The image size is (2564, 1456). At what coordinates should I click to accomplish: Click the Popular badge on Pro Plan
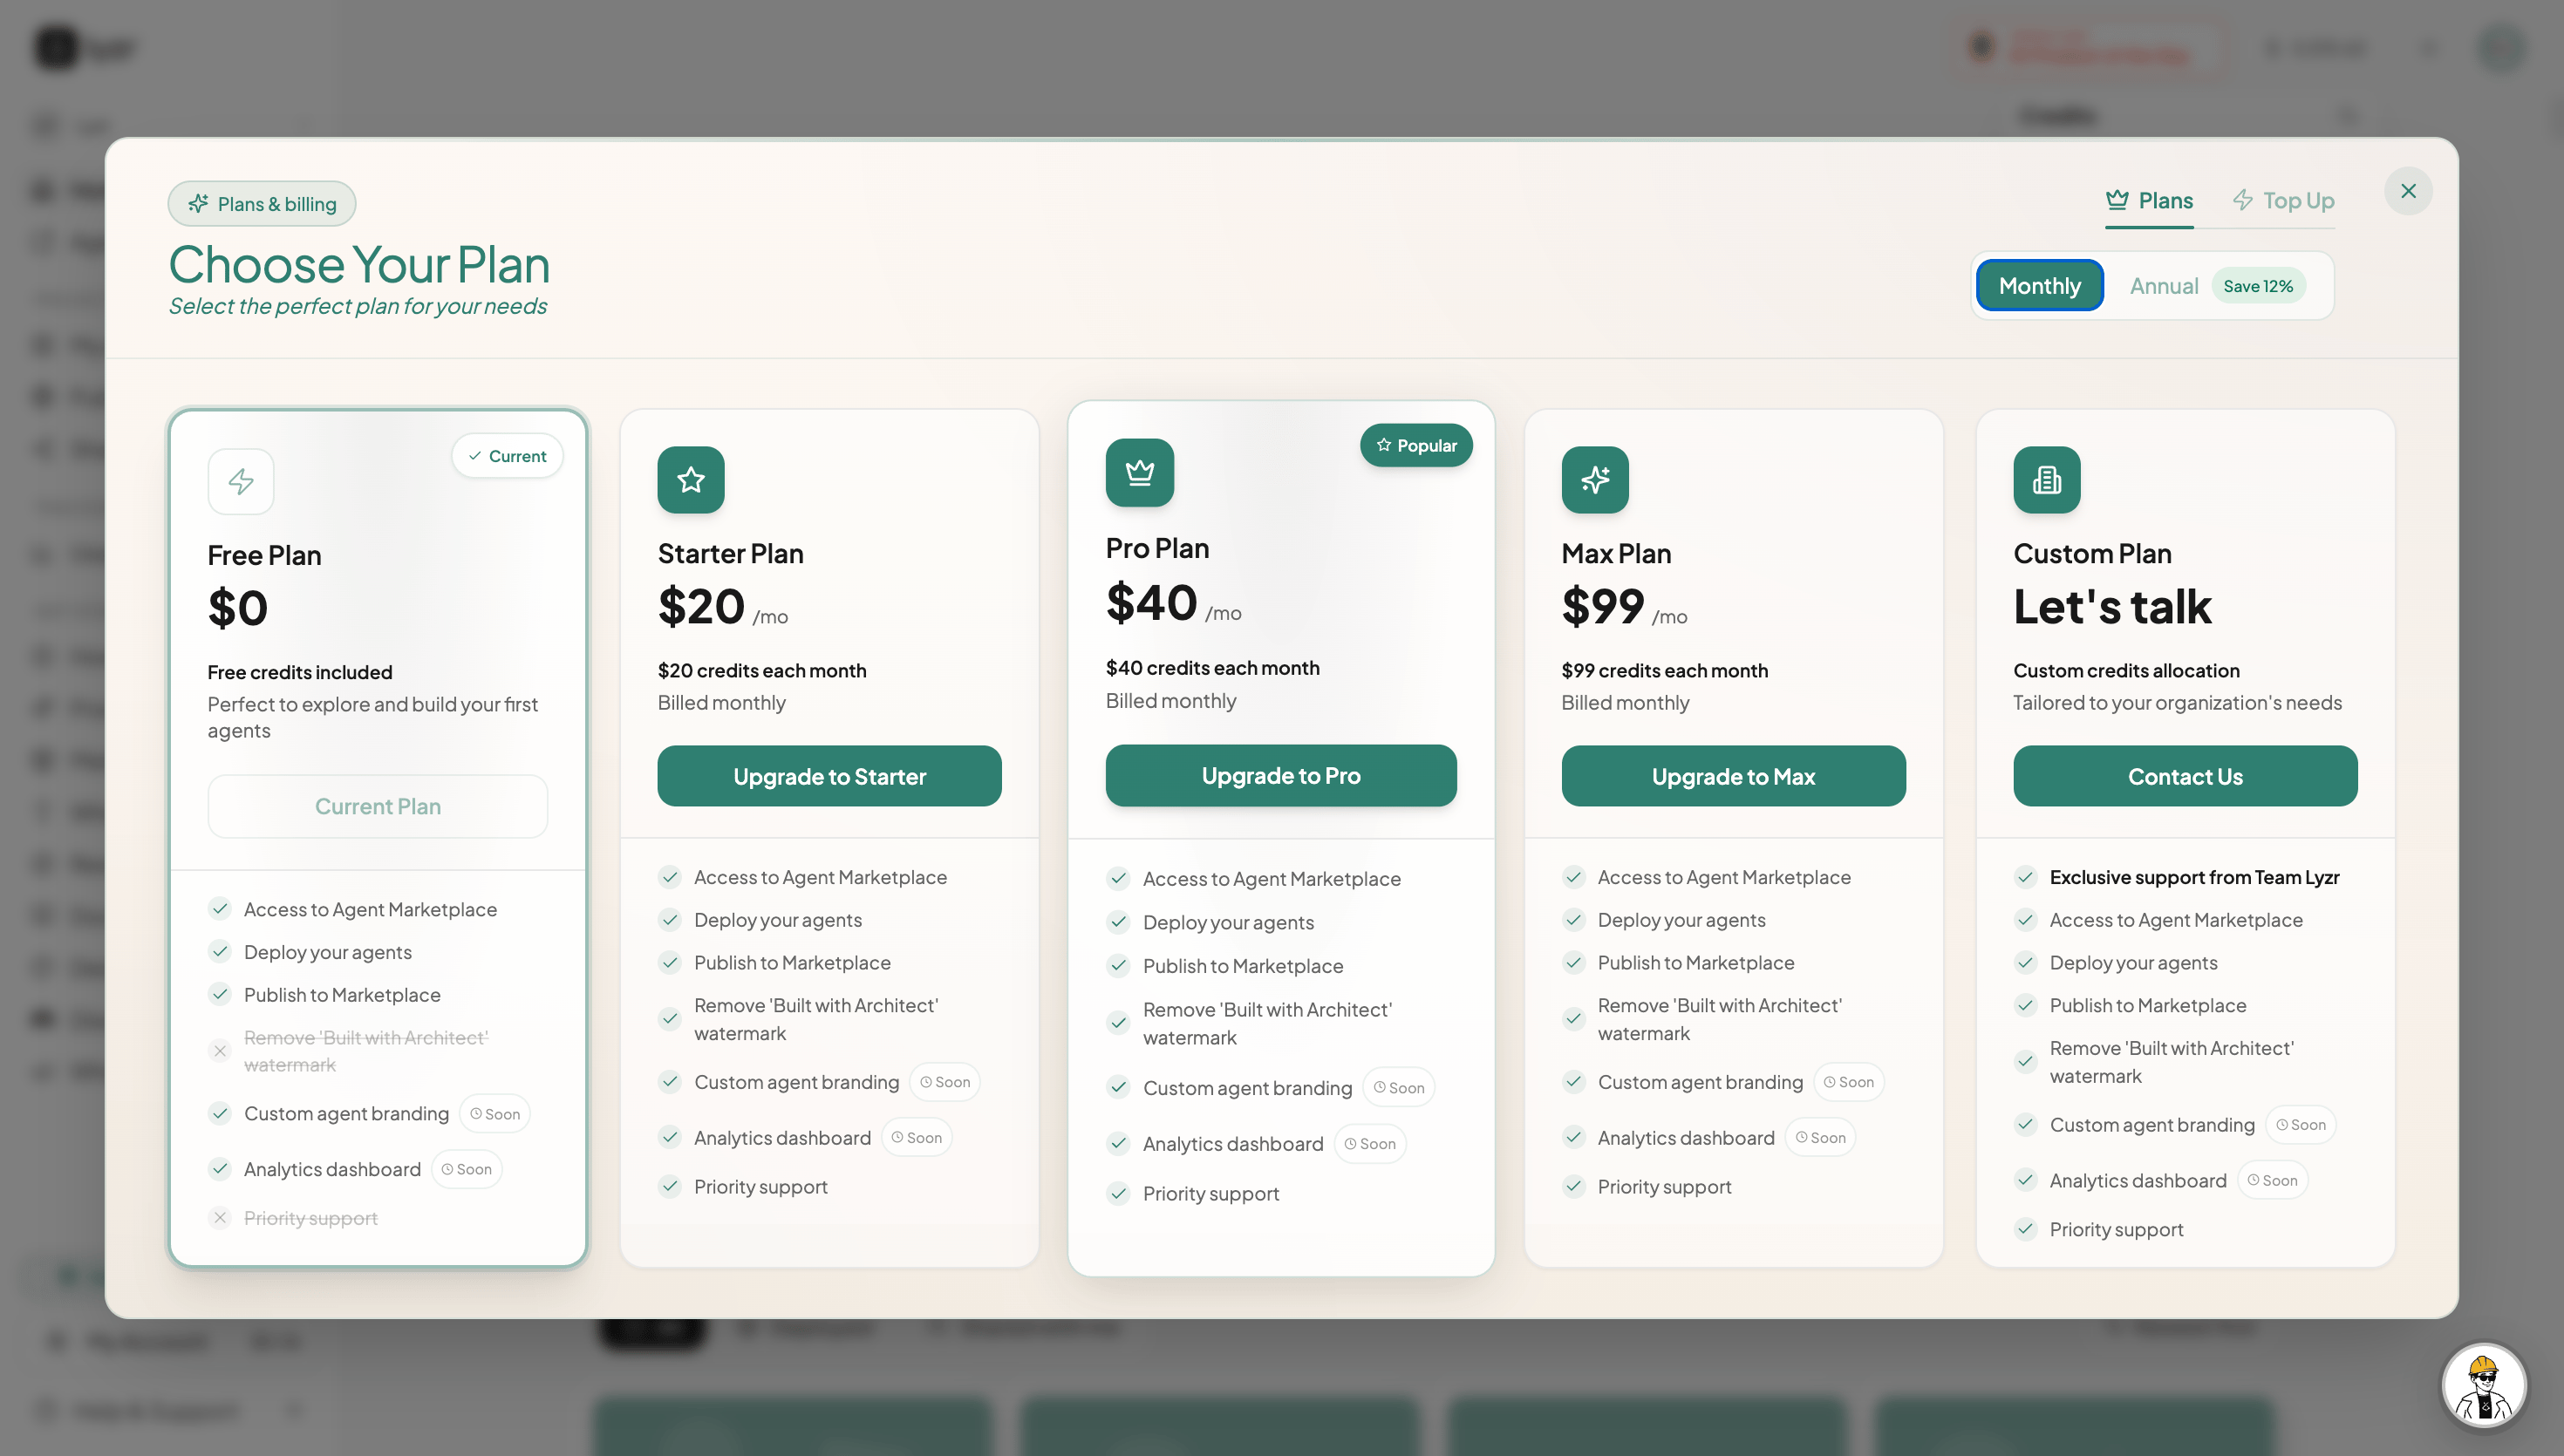coord(1416,445)
